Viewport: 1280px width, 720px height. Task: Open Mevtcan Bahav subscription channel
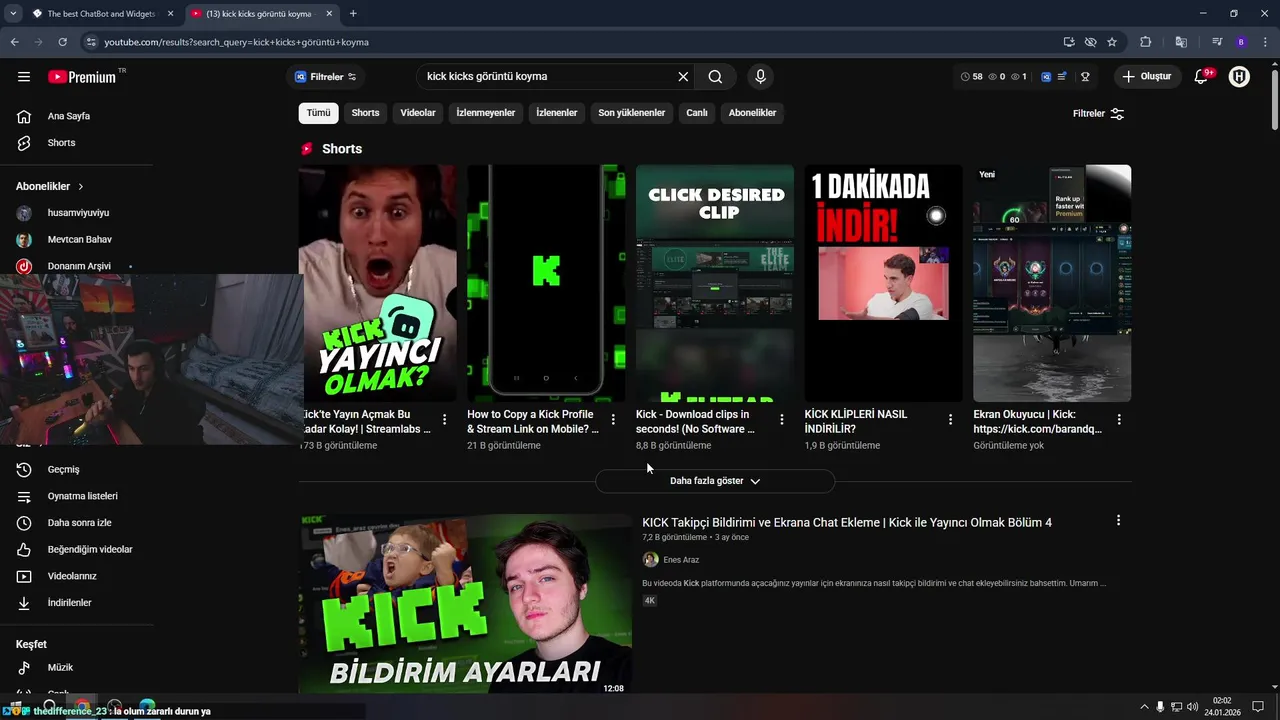pos(77,240)
